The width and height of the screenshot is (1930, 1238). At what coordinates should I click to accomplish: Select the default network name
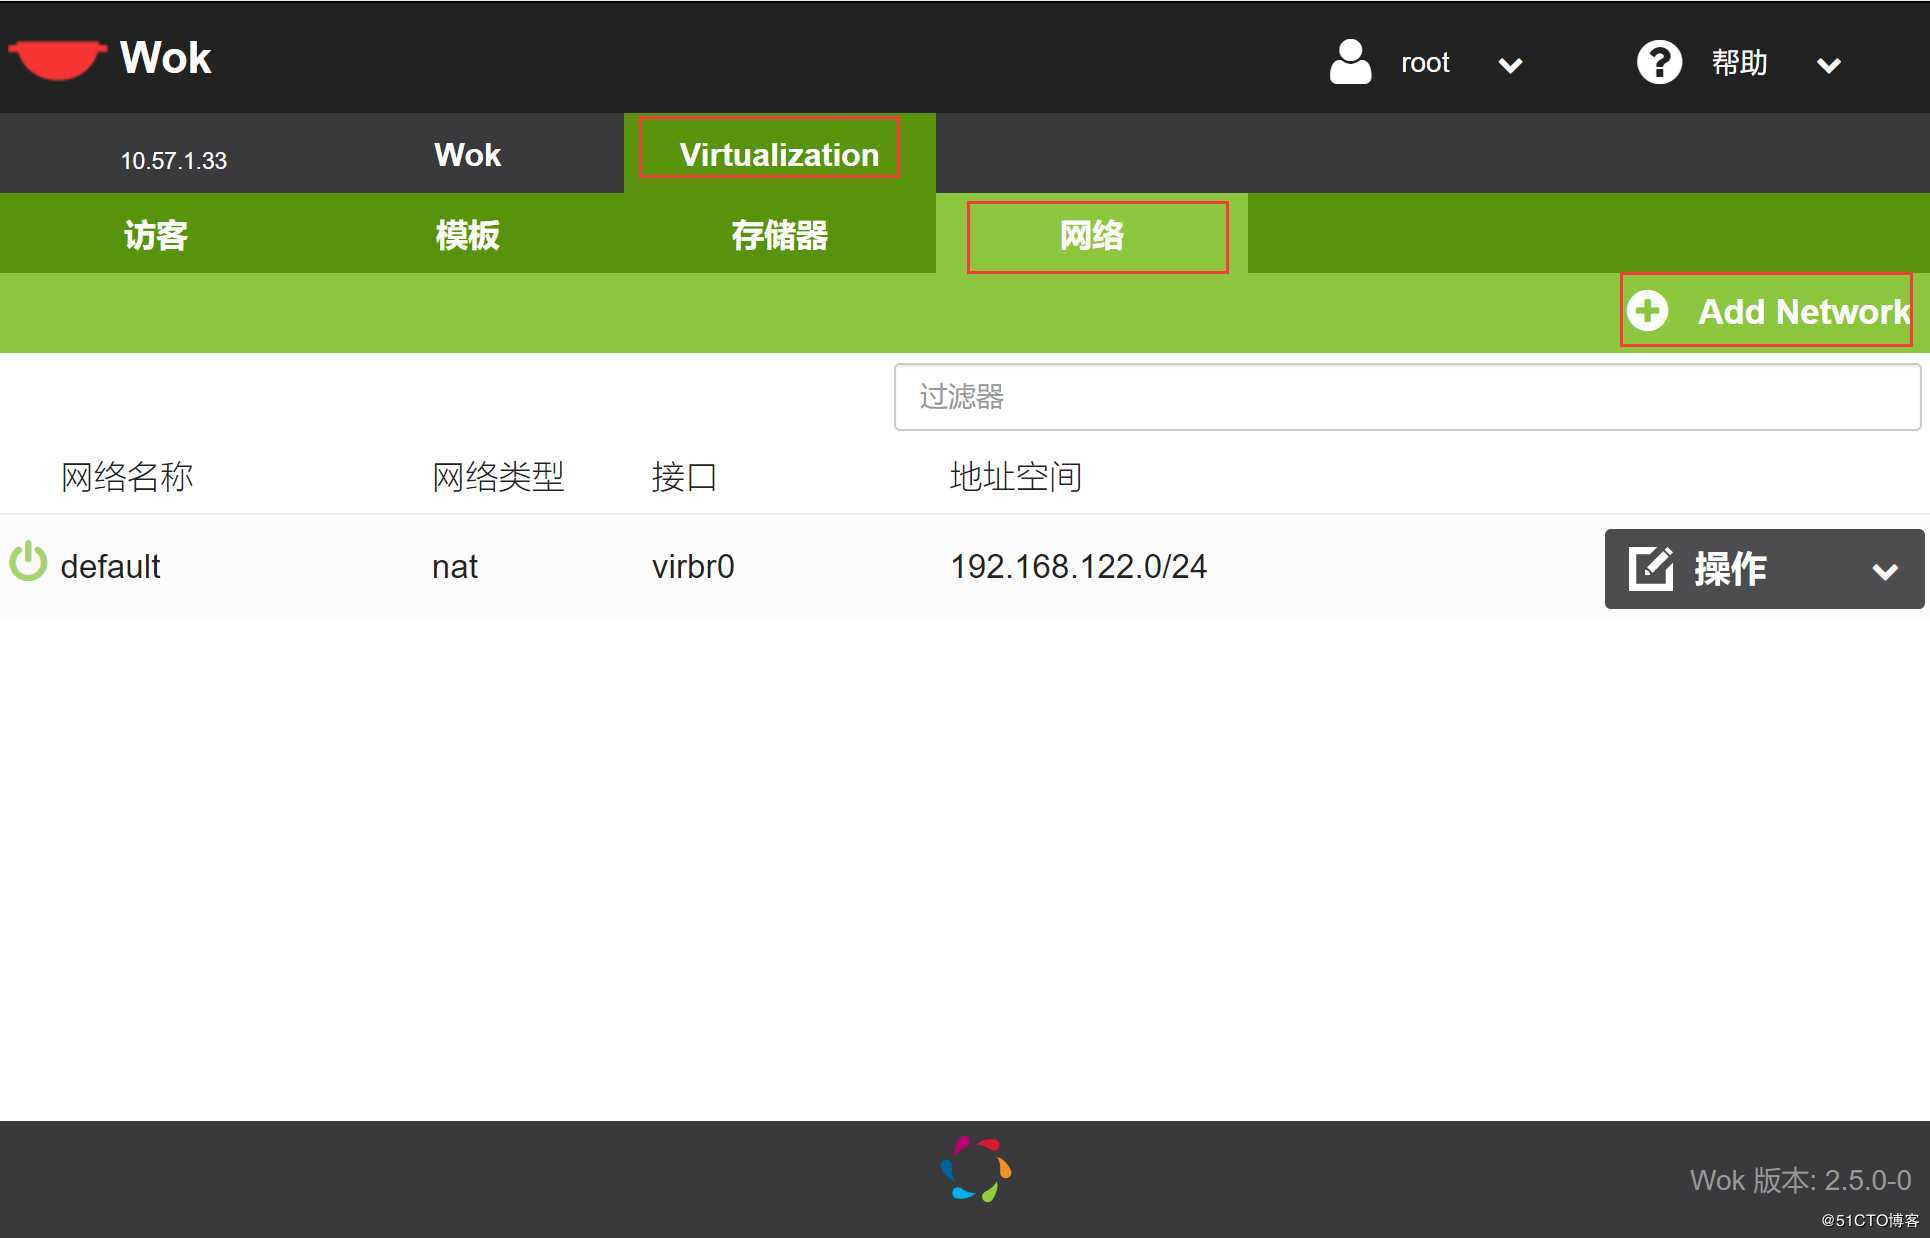tap(110, 566)
